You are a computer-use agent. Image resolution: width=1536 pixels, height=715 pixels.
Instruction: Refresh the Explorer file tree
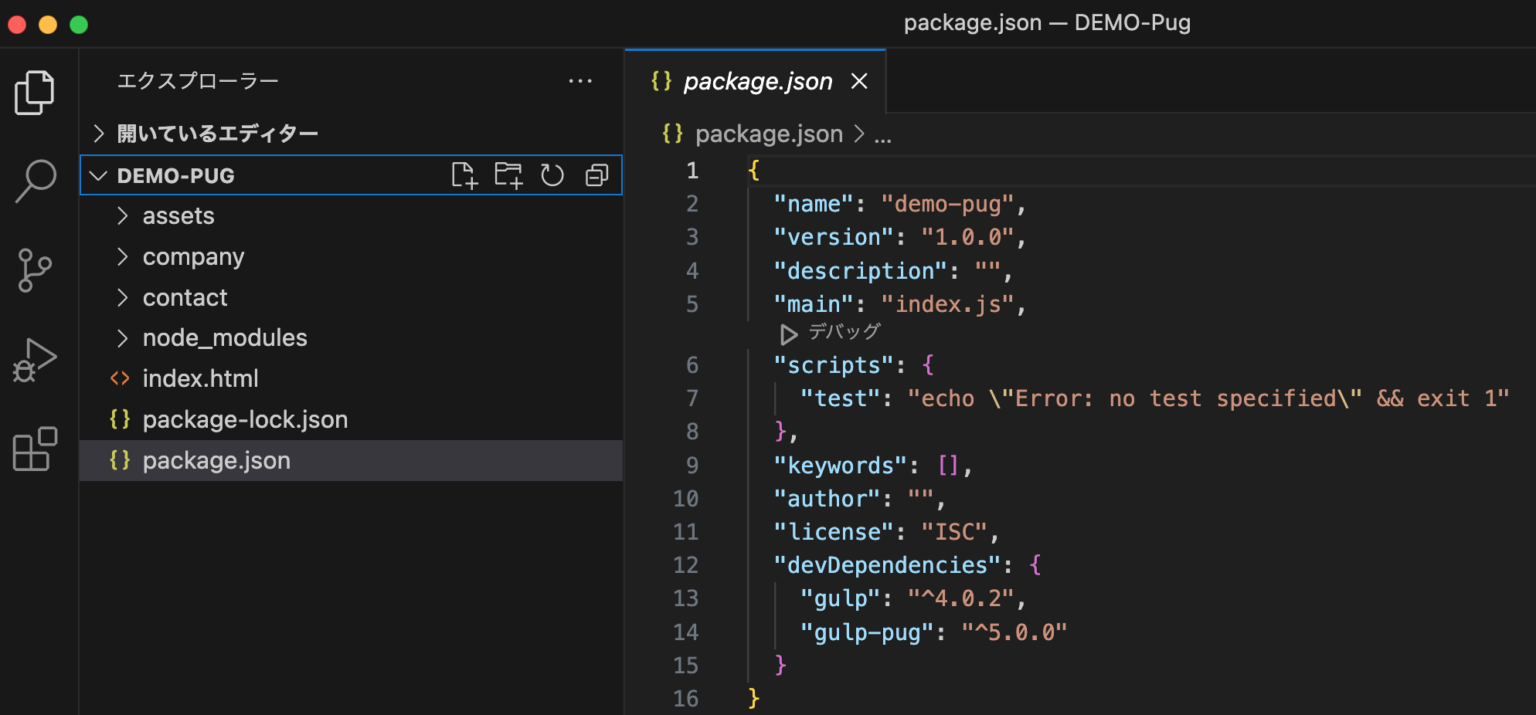[x=552, y=174]
